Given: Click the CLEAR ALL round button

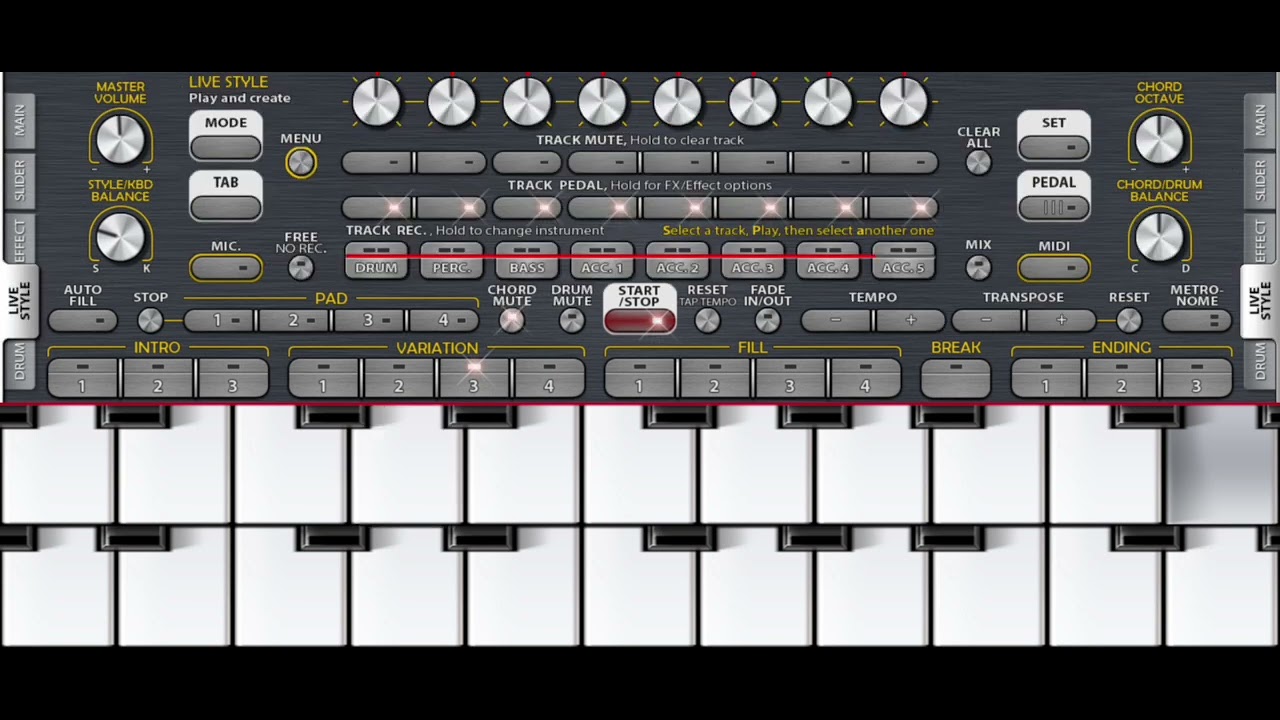Looking at the screenshot, I should [978, 163].
